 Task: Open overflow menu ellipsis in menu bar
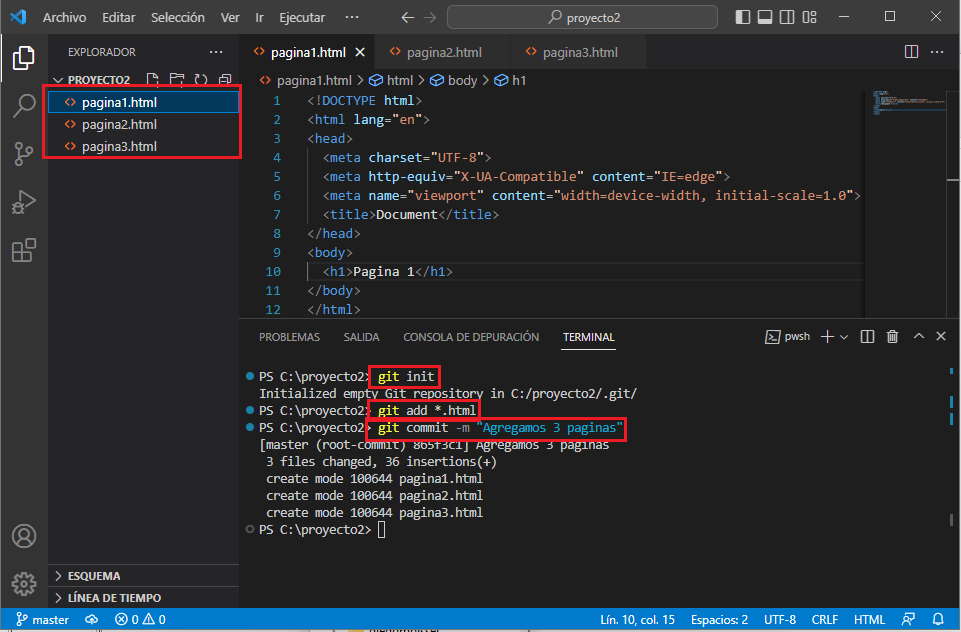pyautogui.click(x=352, y=17)
